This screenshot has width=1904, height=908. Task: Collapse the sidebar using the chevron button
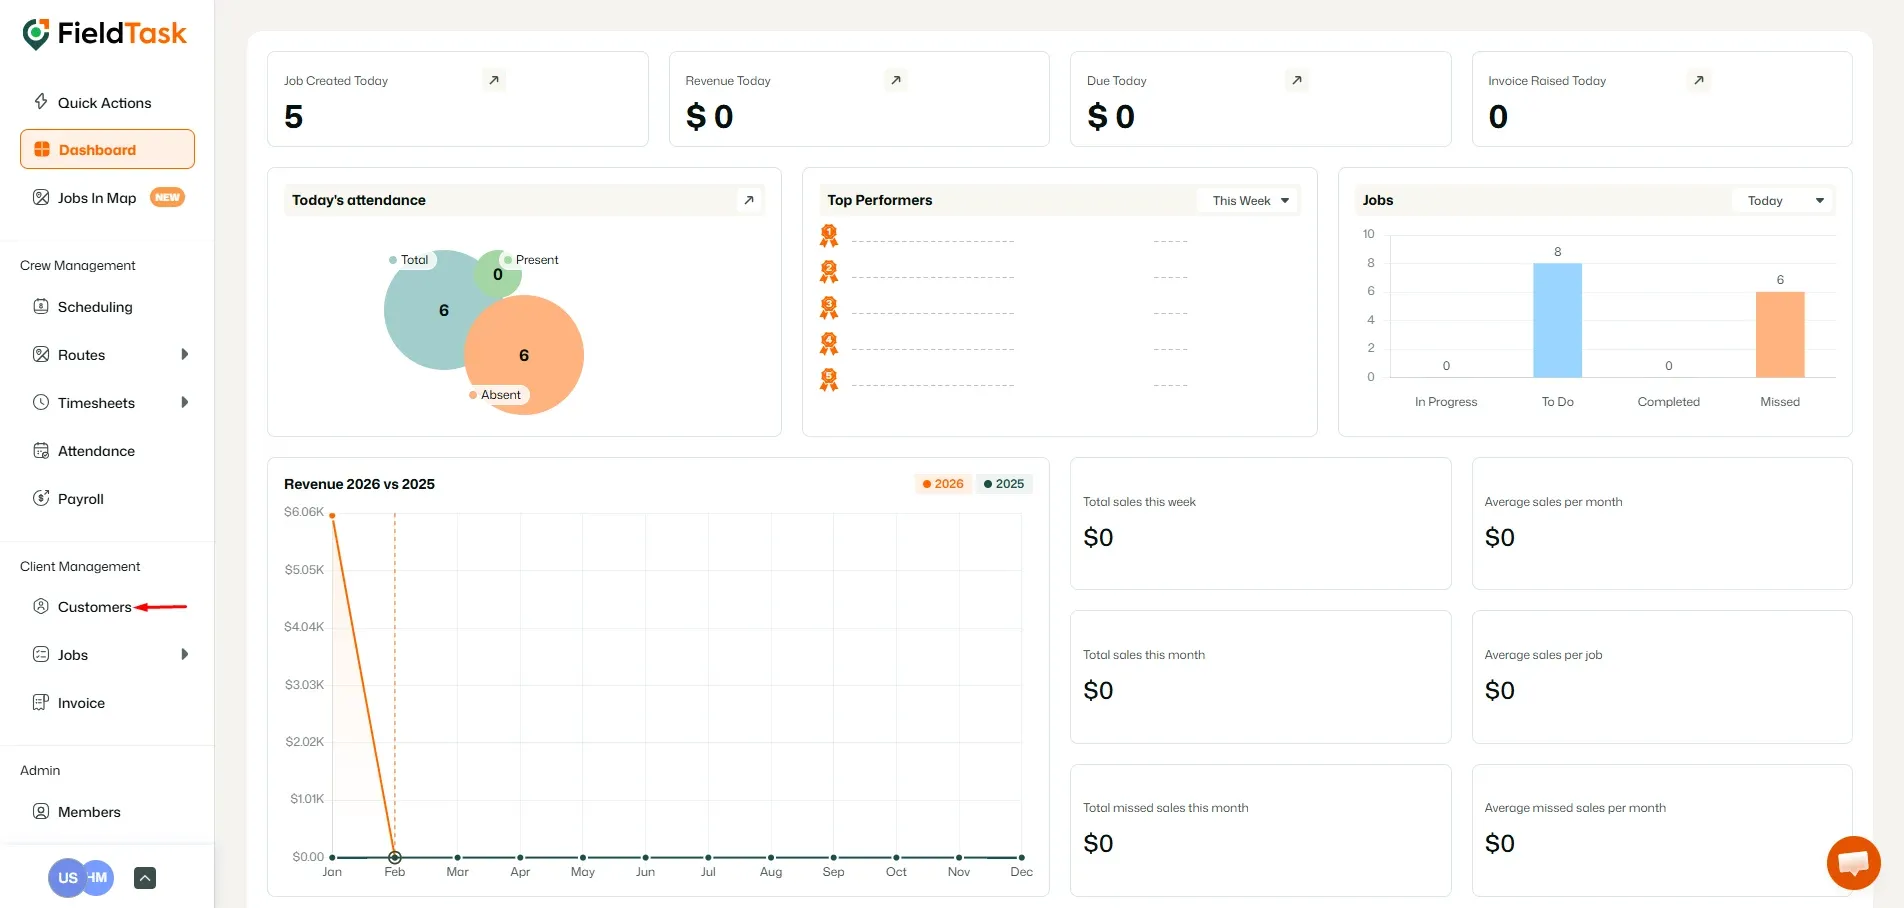[144, 877]
